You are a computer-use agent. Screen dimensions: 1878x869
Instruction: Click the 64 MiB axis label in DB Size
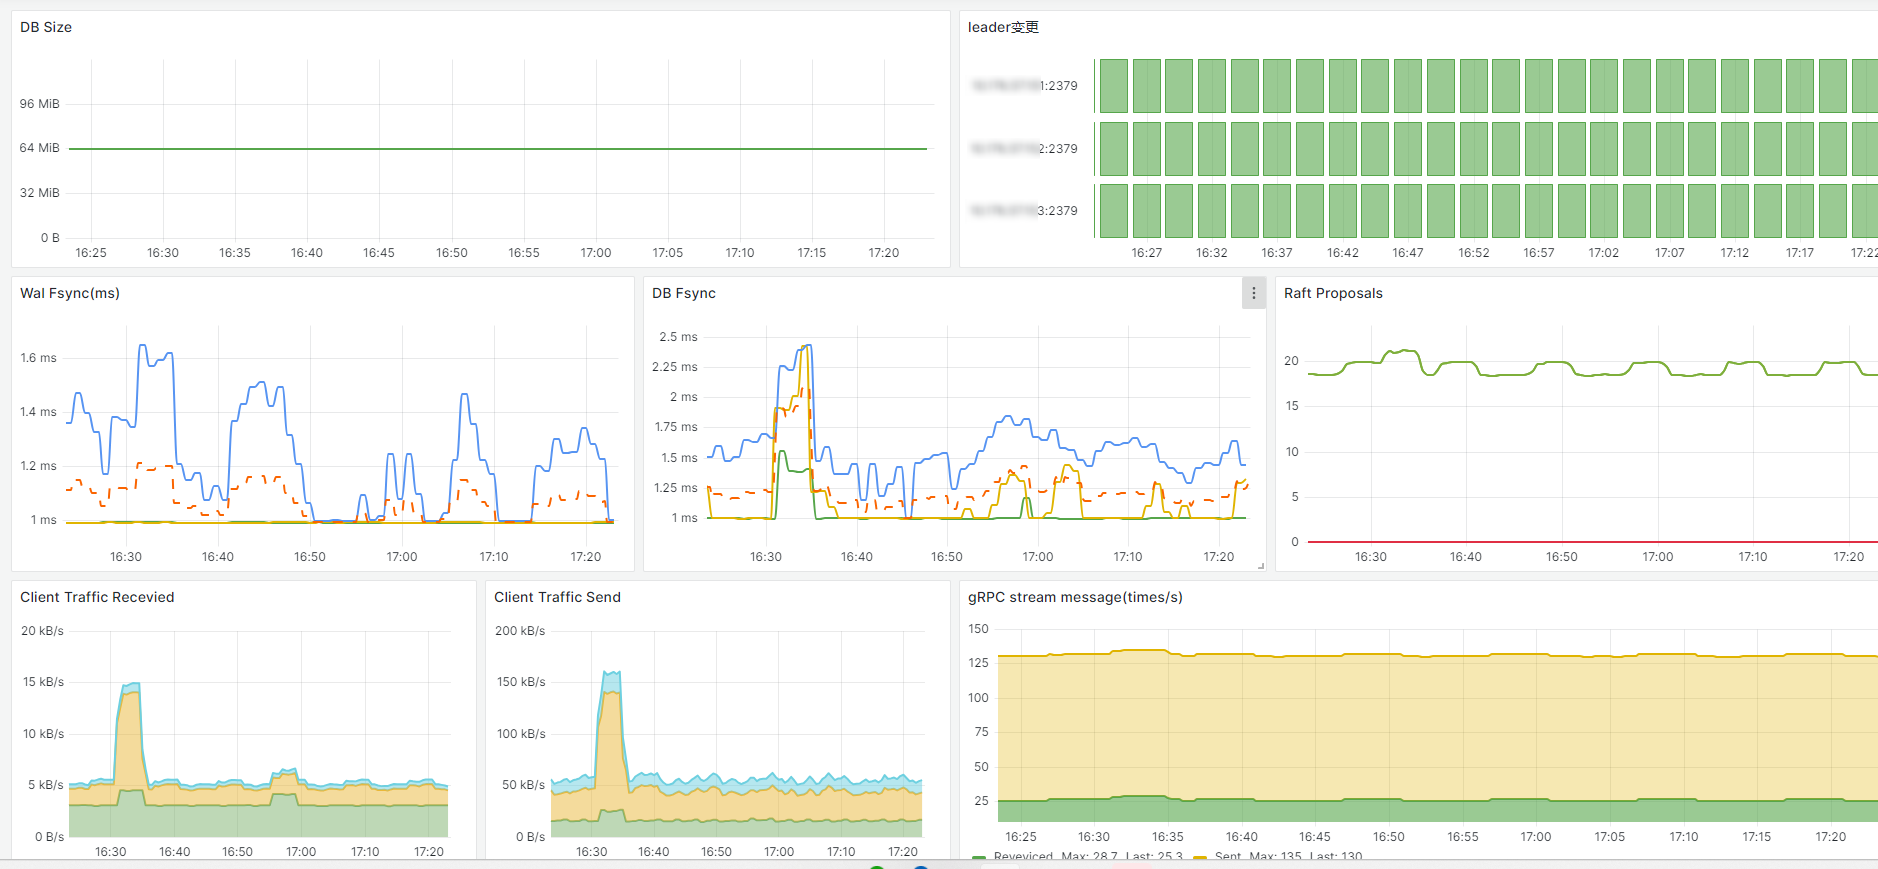pos(40,148)
